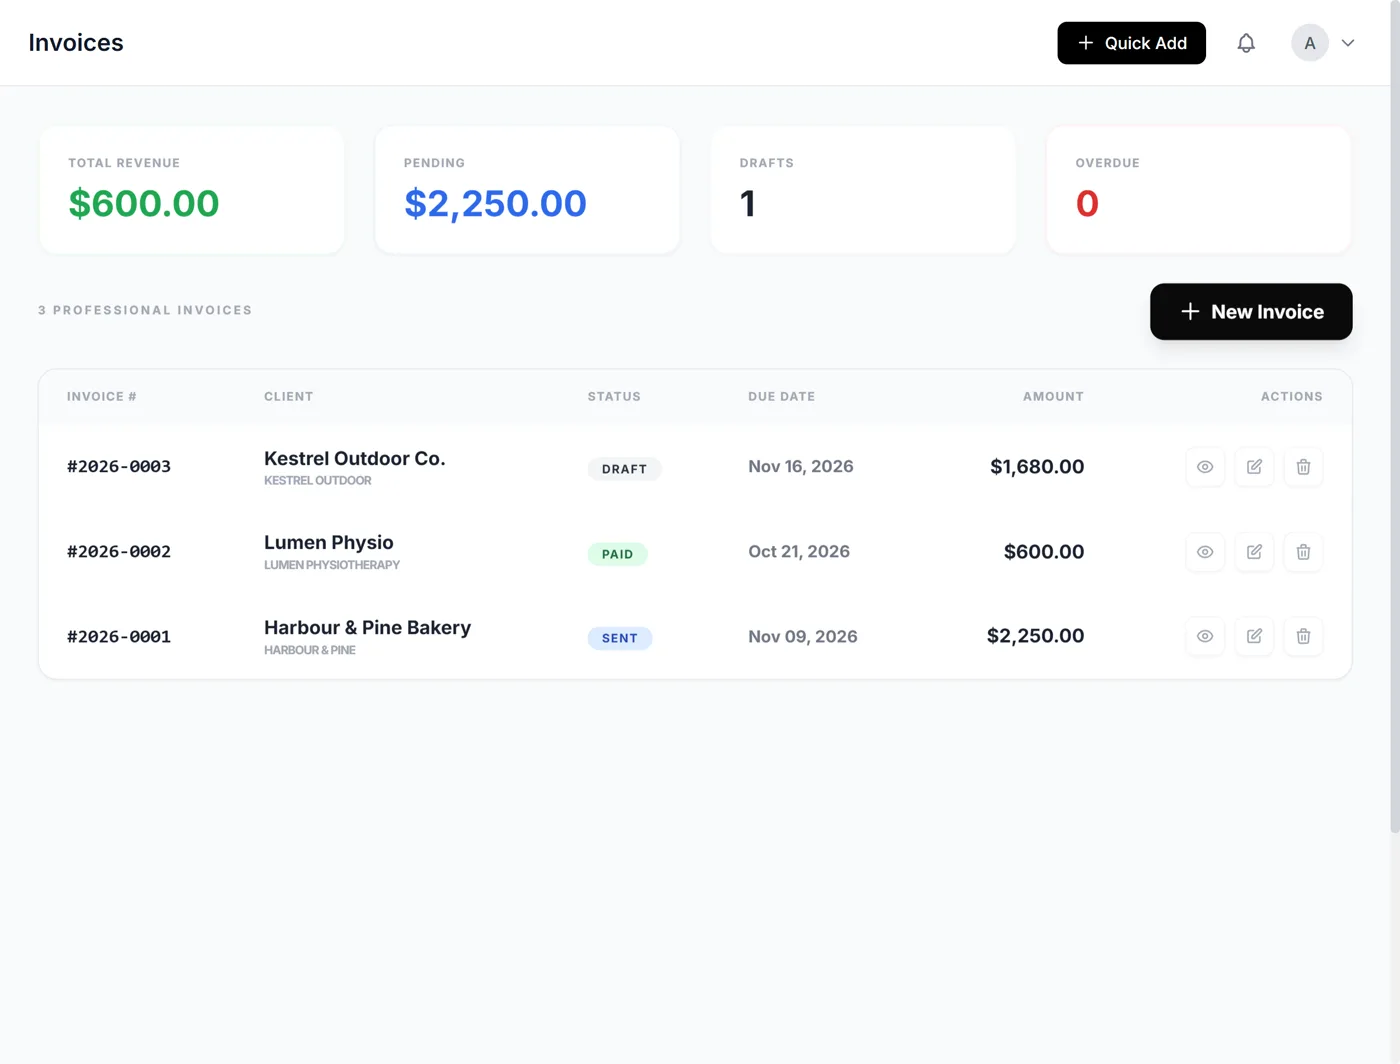
Task: Click the LUMEN PHYSIOTHERAPY subtitle
Action: pyautogui.click(x=332, y=565)
